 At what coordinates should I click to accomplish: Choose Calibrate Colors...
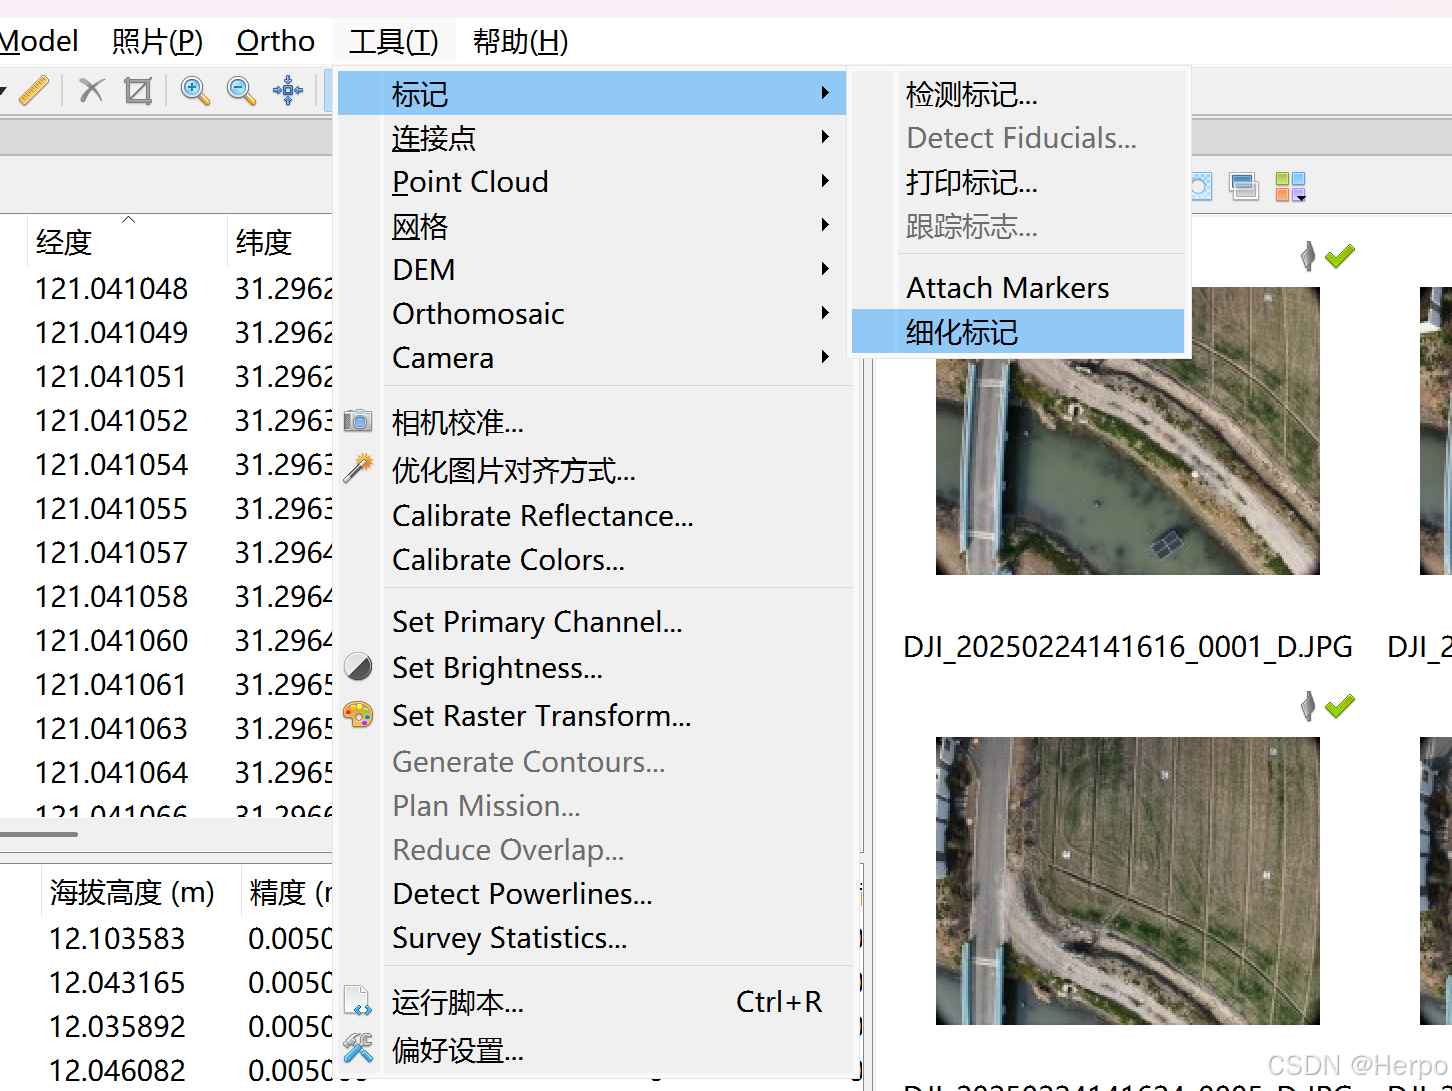[x=595, y=559]
